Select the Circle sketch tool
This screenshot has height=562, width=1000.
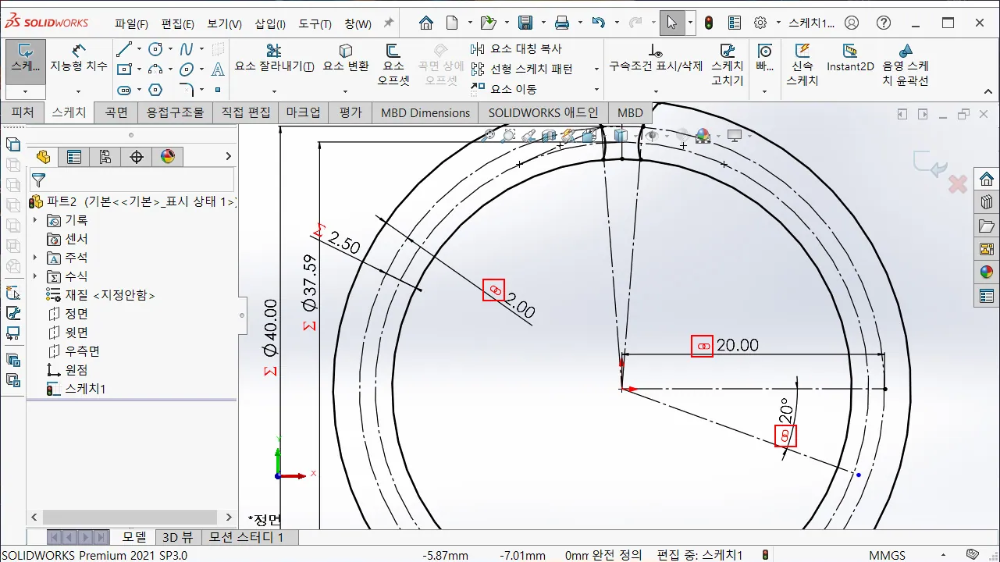[x=156, y=49]
